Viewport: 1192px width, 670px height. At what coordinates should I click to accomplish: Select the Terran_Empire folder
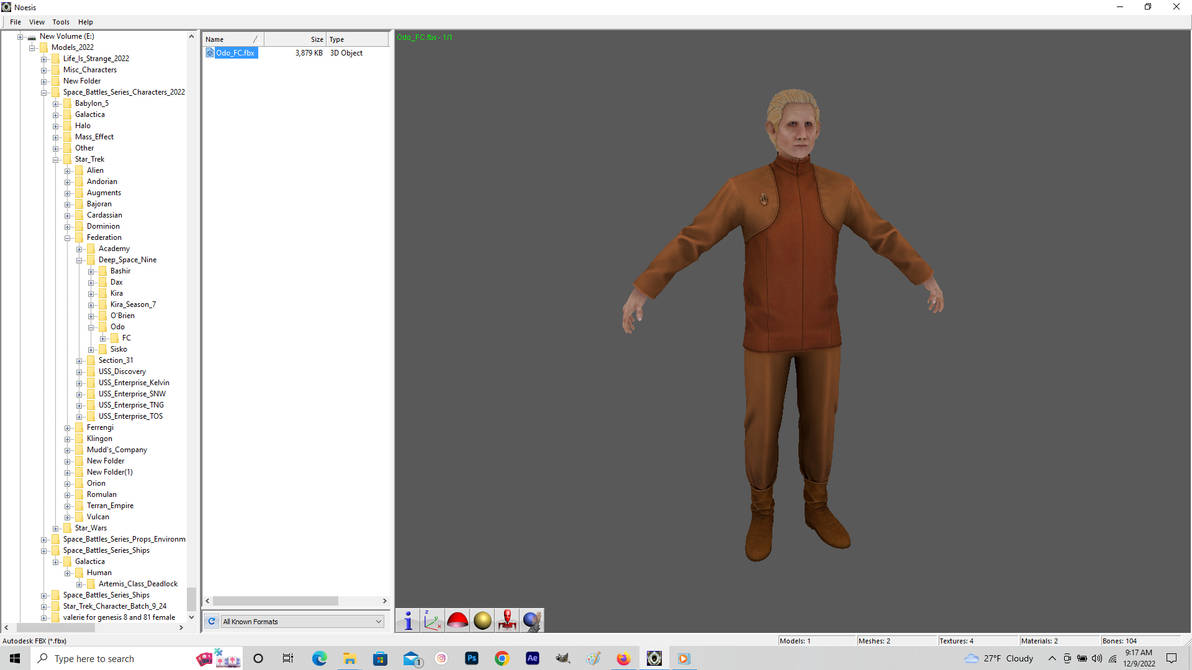pyautogui.click(x=110, y=506)
